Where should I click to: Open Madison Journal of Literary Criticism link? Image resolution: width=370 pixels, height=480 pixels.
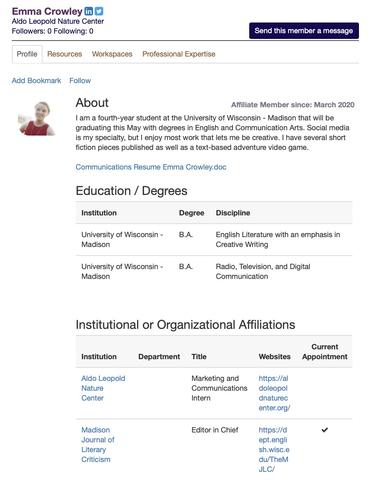pos(98,445)
